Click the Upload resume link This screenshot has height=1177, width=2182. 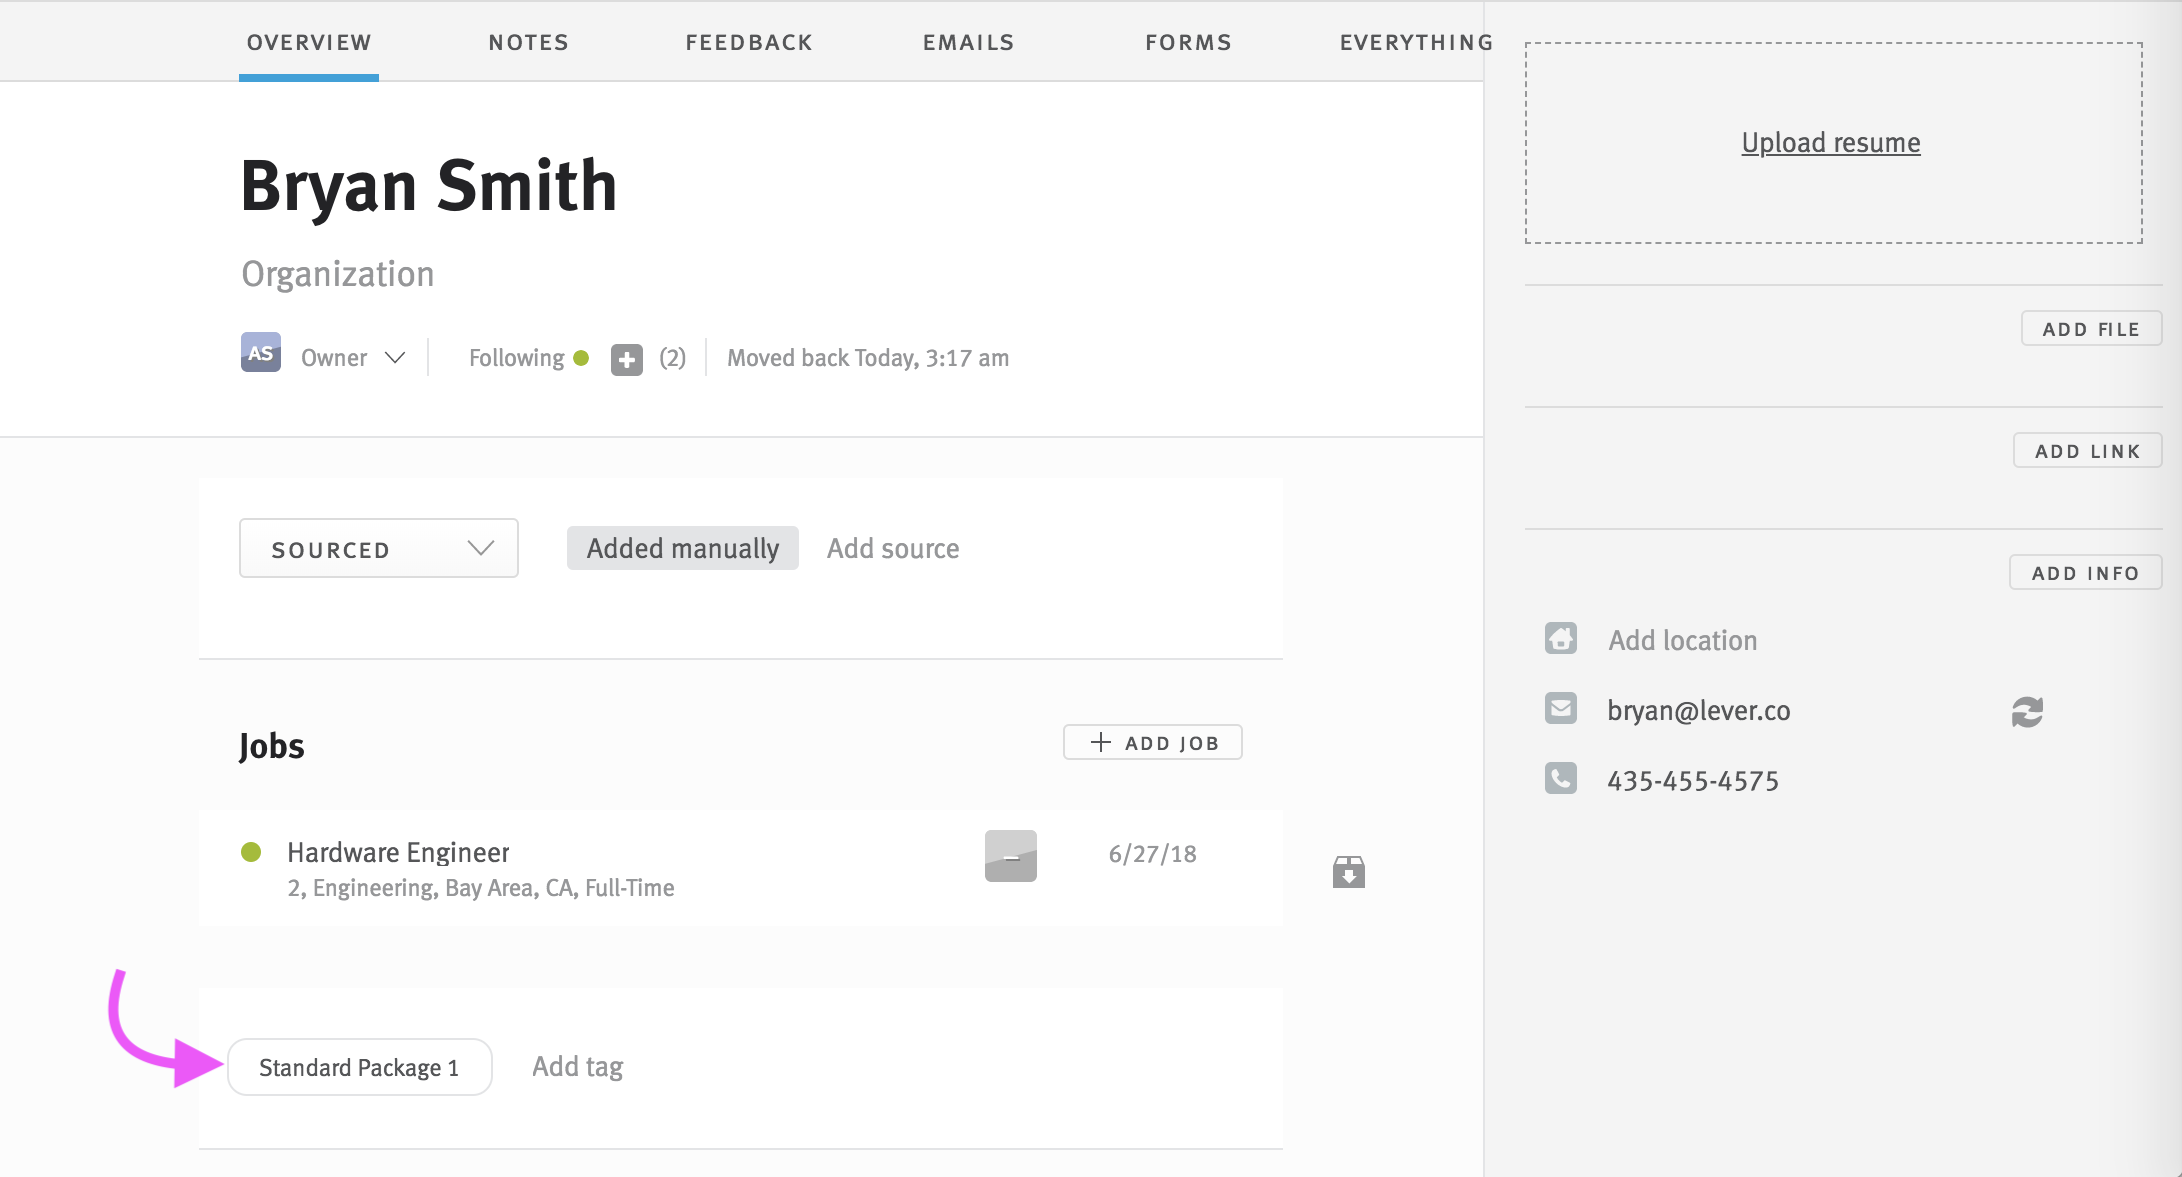1831,143
